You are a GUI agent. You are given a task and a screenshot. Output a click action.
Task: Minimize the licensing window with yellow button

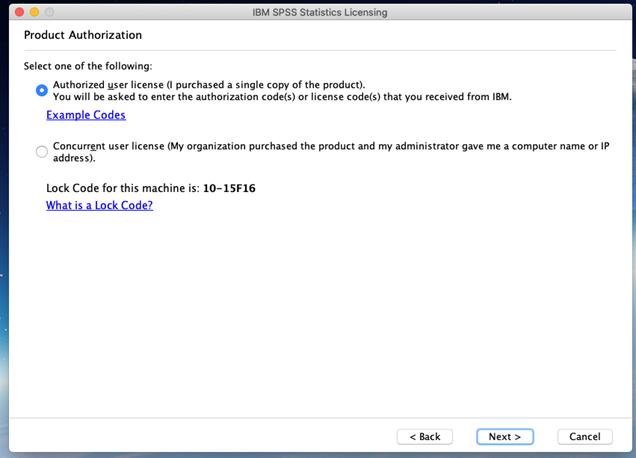tap(34, 12)
